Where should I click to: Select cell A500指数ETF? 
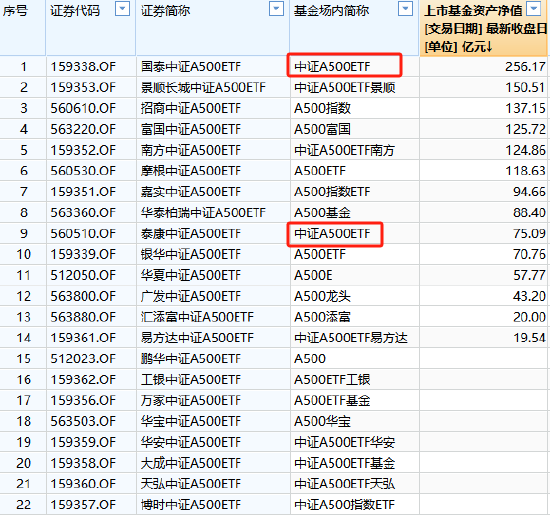coord(355,192)
